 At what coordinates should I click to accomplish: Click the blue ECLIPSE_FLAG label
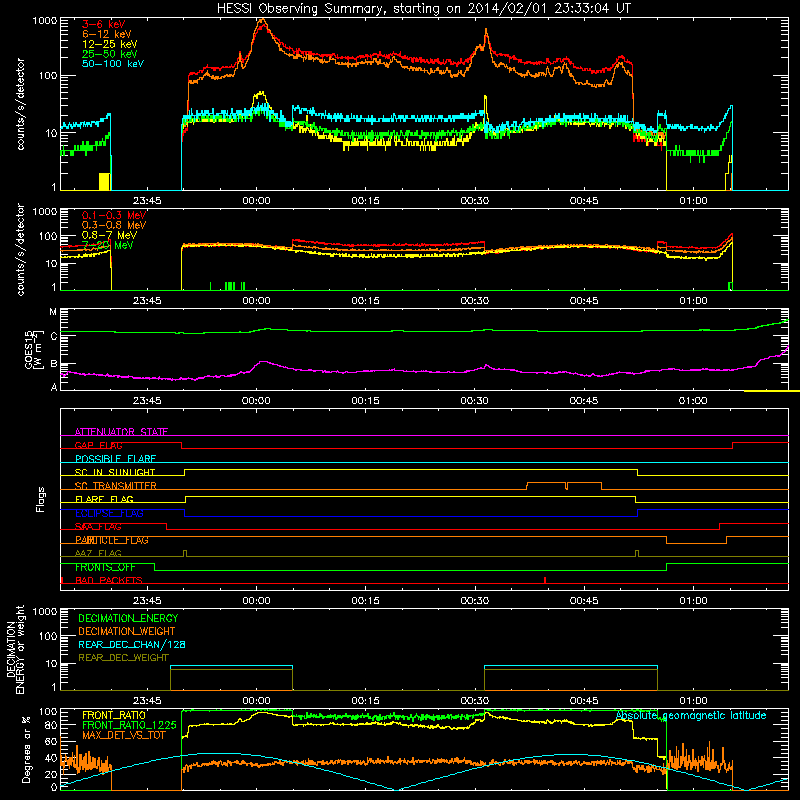click(109, 513)
